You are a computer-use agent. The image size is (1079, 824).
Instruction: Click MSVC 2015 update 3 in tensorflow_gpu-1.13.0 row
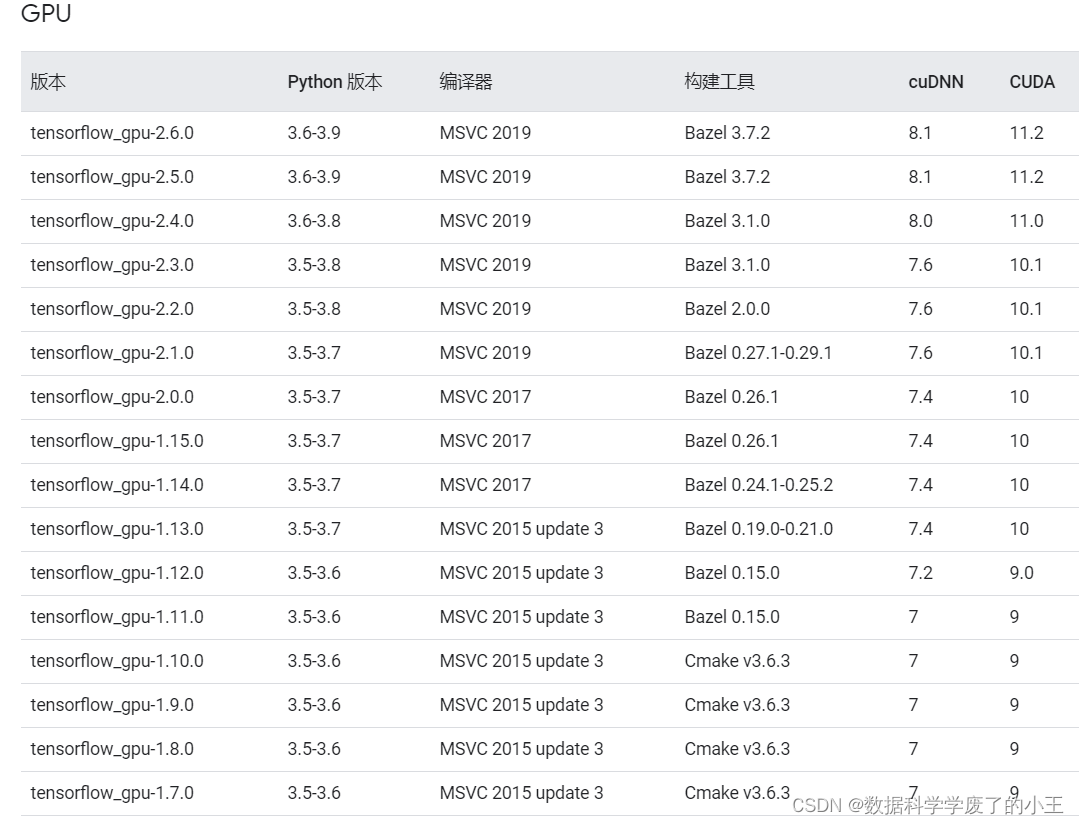tap(522, 529)
